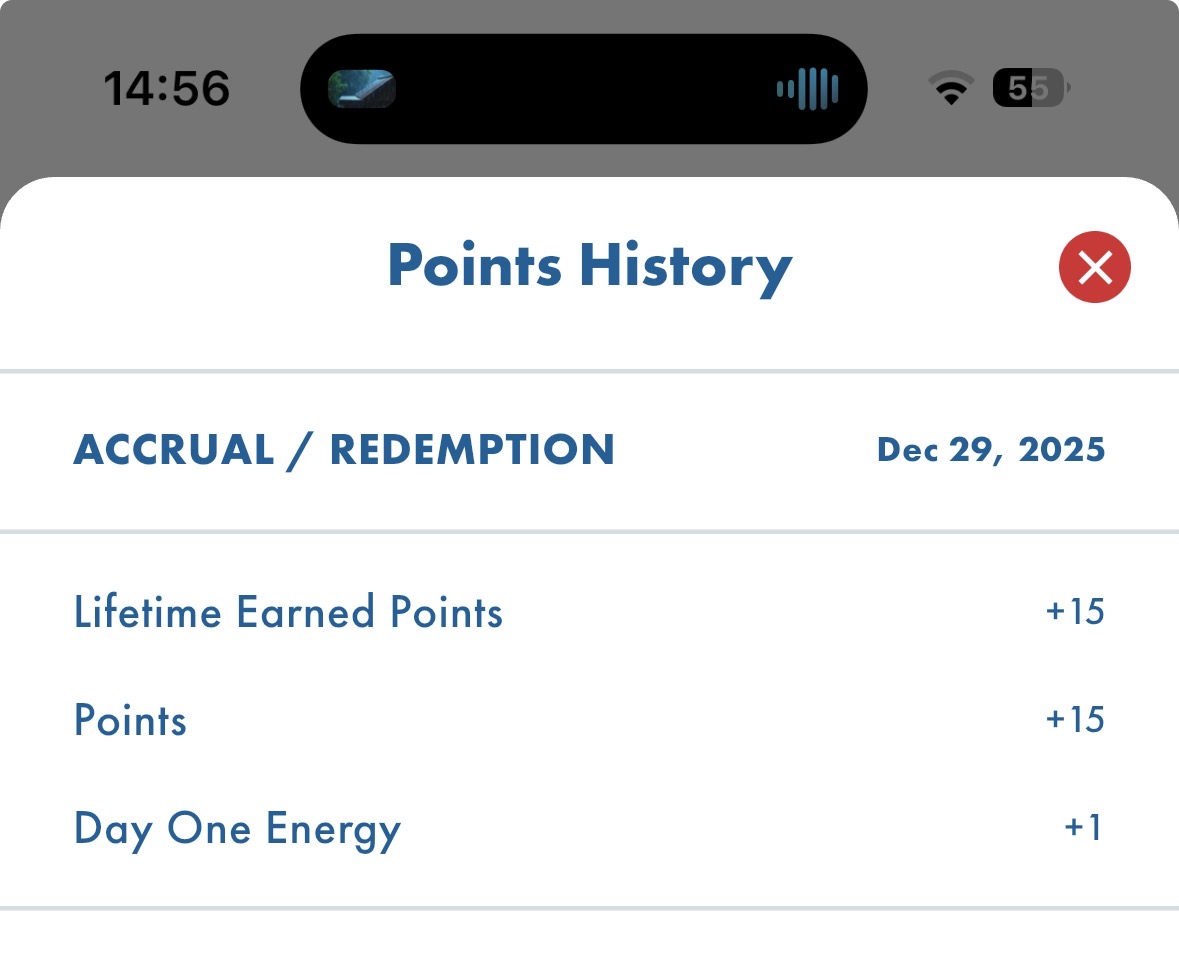Viewport: 1179px width, 953px height.
Task: Tap the battery level indicator
Action: tap(1030, 89)
